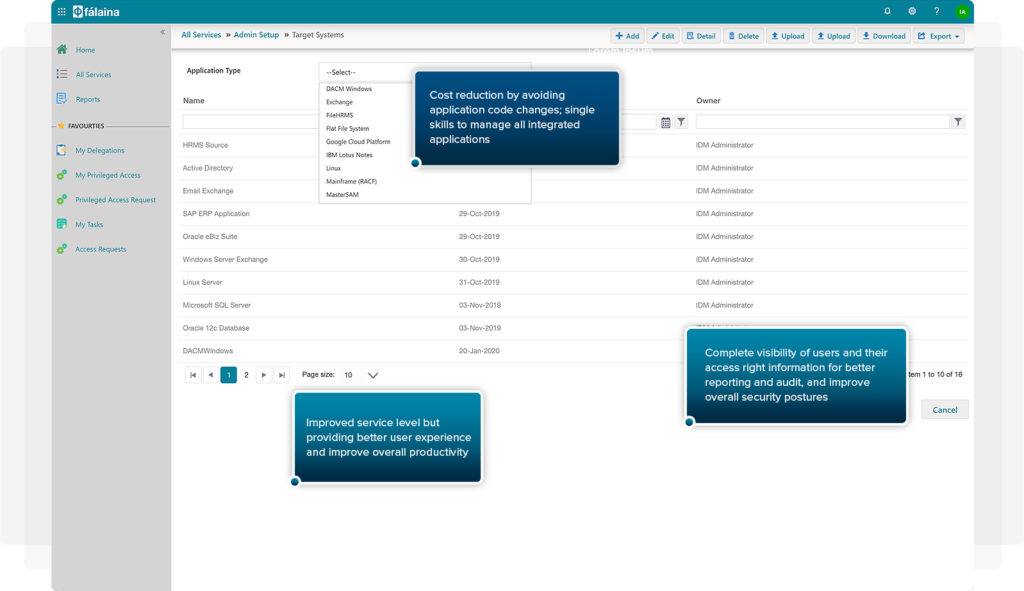Click the Privileged Access Request icon
1024x591 pixels.
tap(62, 200)
